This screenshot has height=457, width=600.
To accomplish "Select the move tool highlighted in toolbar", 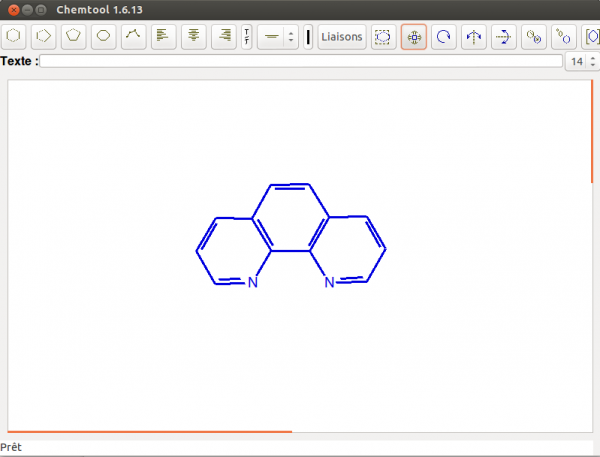I will (414, 37).
